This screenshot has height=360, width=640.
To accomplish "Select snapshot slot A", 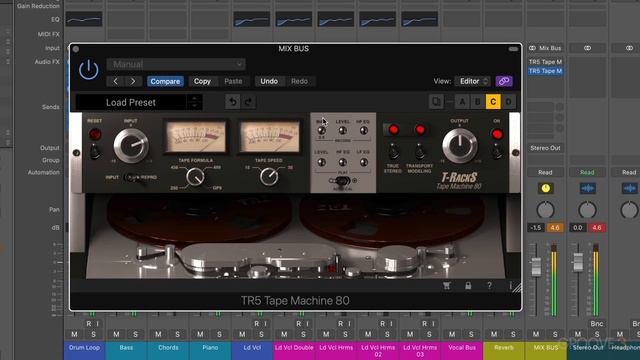I will pos(462,102).
